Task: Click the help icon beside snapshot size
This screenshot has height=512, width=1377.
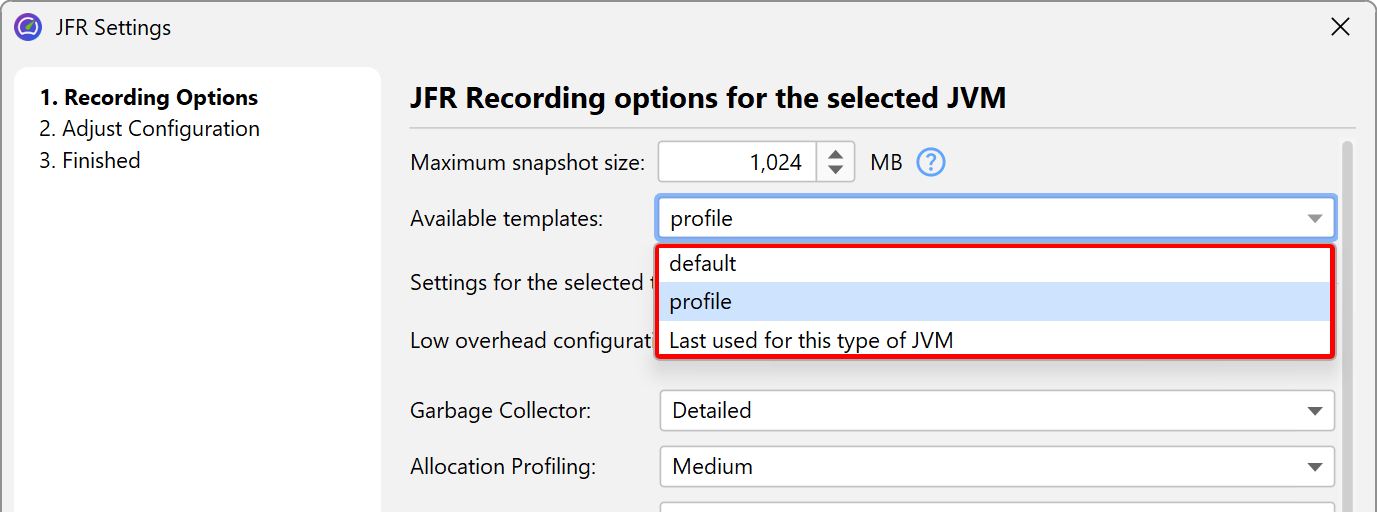Action: coord(931,162)
